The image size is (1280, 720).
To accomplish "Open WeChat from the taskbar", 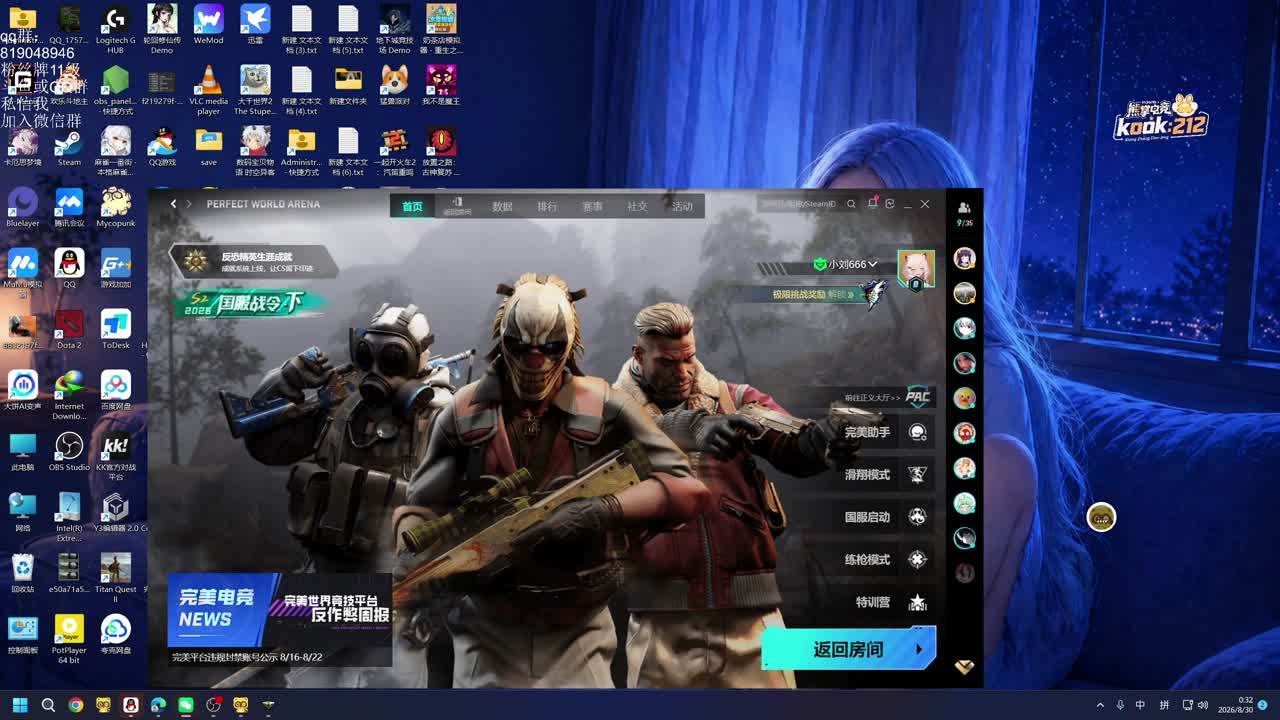I will point(185,705).
